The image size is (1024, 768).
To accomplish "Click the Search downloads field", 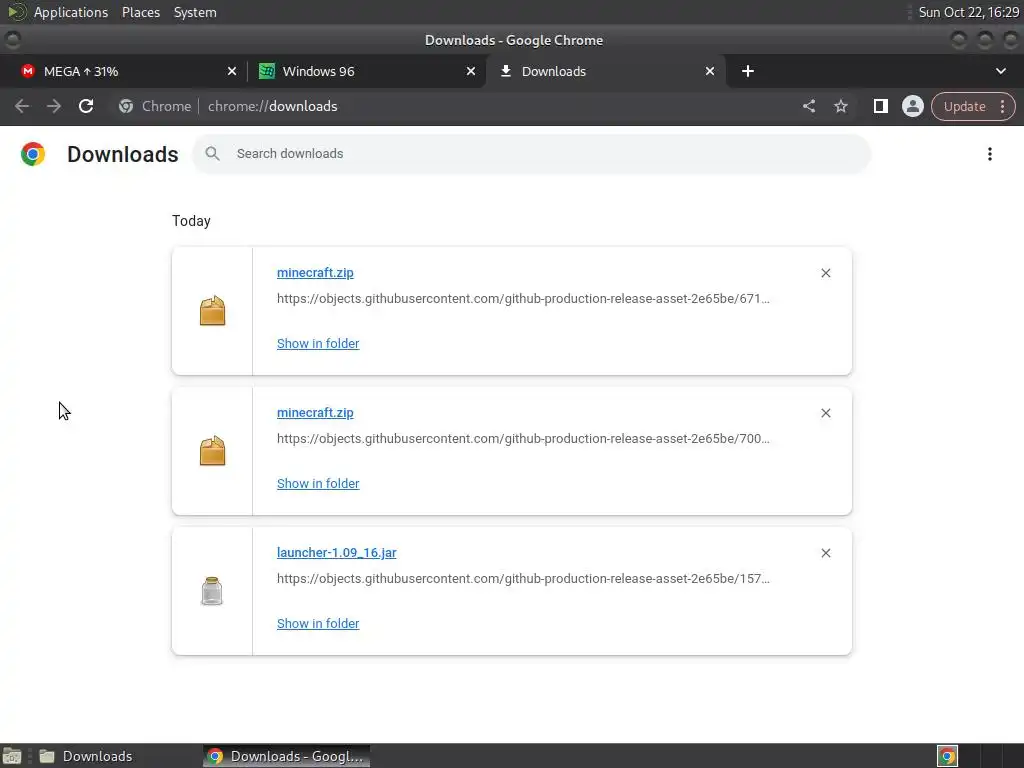I will pos(532,154).
